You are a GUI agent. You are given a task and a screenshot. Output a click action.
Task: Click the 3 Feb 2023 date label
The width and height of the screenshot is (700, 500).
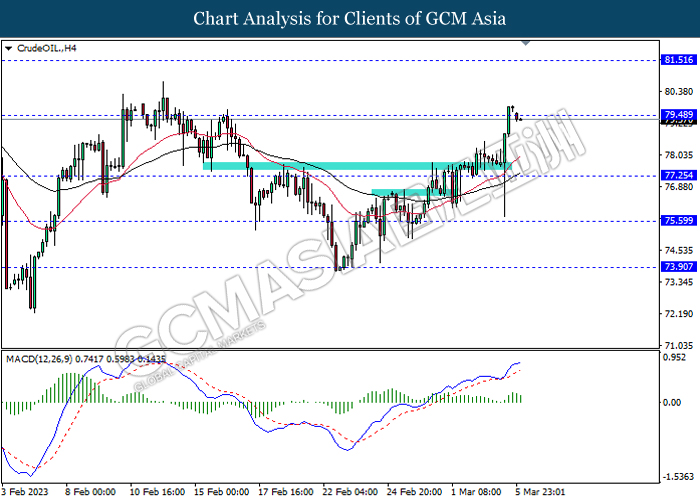tap(24, 492)
